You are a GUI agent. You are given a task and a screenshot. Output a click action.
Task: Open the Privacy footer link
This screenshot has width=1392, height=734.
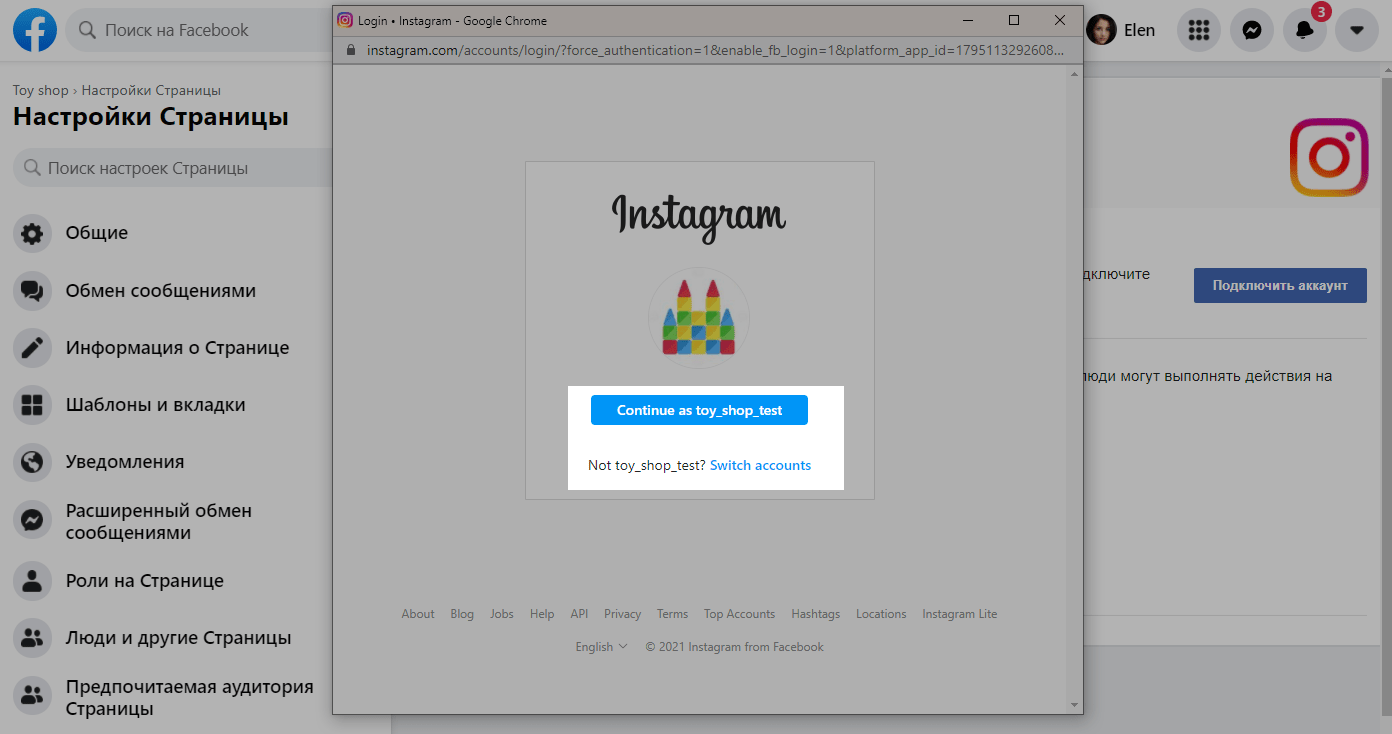(x=622, y=614)
